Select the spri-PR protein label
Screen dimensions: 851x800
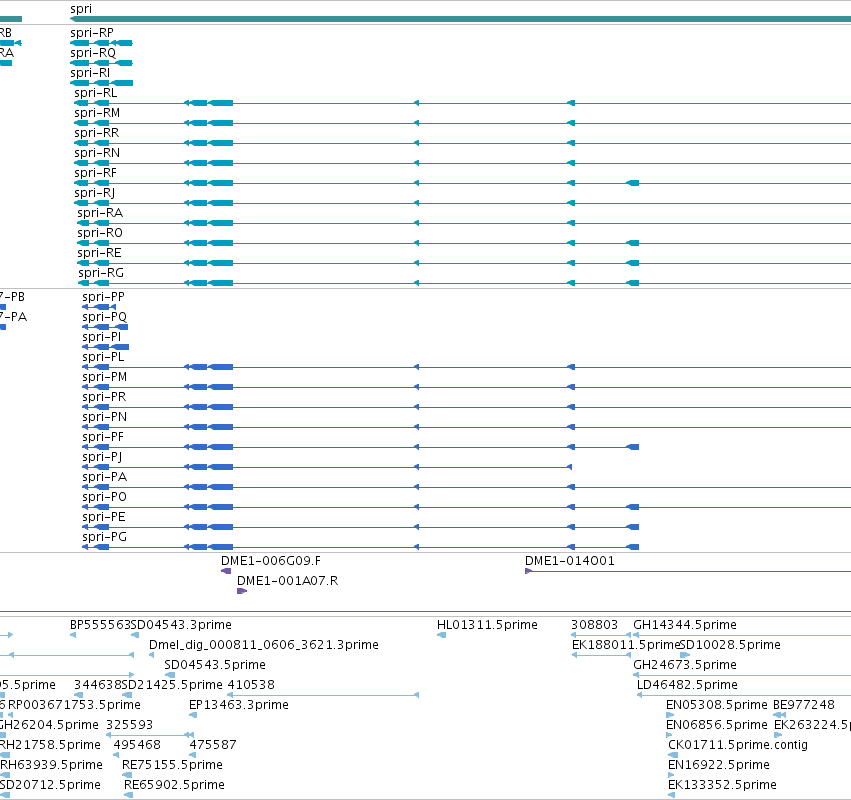click(104, 397)
